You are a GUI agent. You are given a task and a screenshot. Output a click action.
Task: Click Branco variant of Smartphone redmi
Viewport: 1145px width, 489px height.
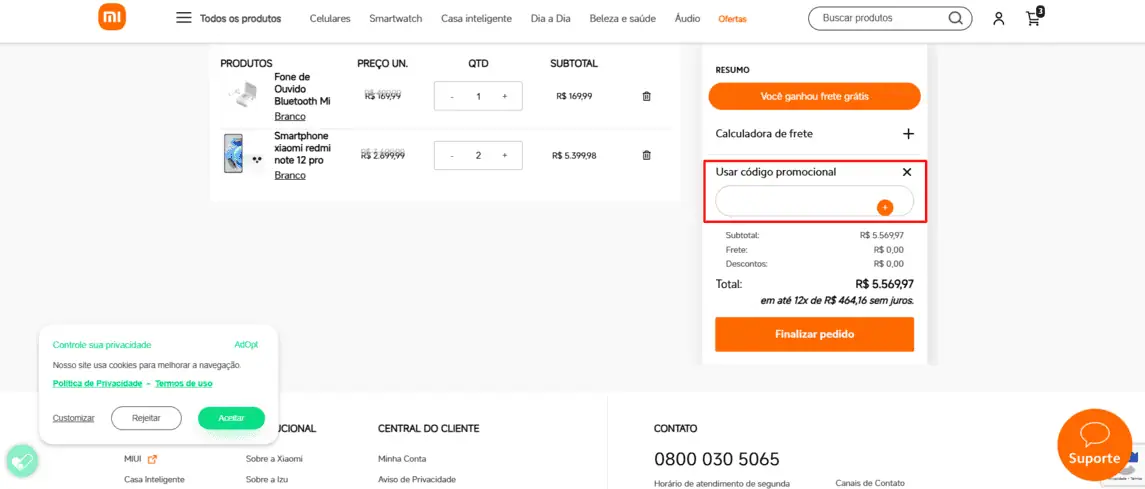(x=290, y=175)
